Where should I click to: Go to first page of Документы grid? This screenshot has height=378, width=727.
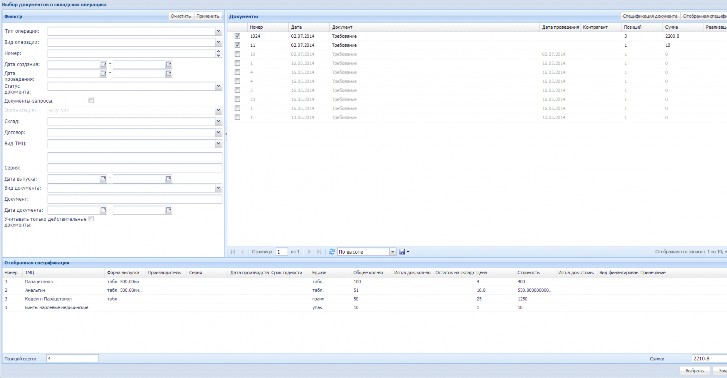click(233, 252)
